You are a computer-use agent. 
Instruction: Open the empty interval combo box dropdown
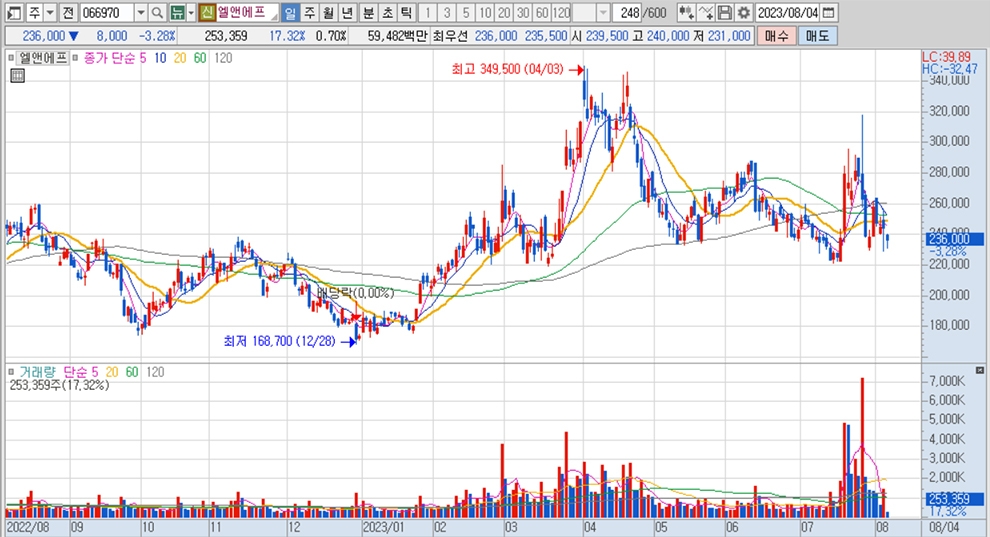604,13
